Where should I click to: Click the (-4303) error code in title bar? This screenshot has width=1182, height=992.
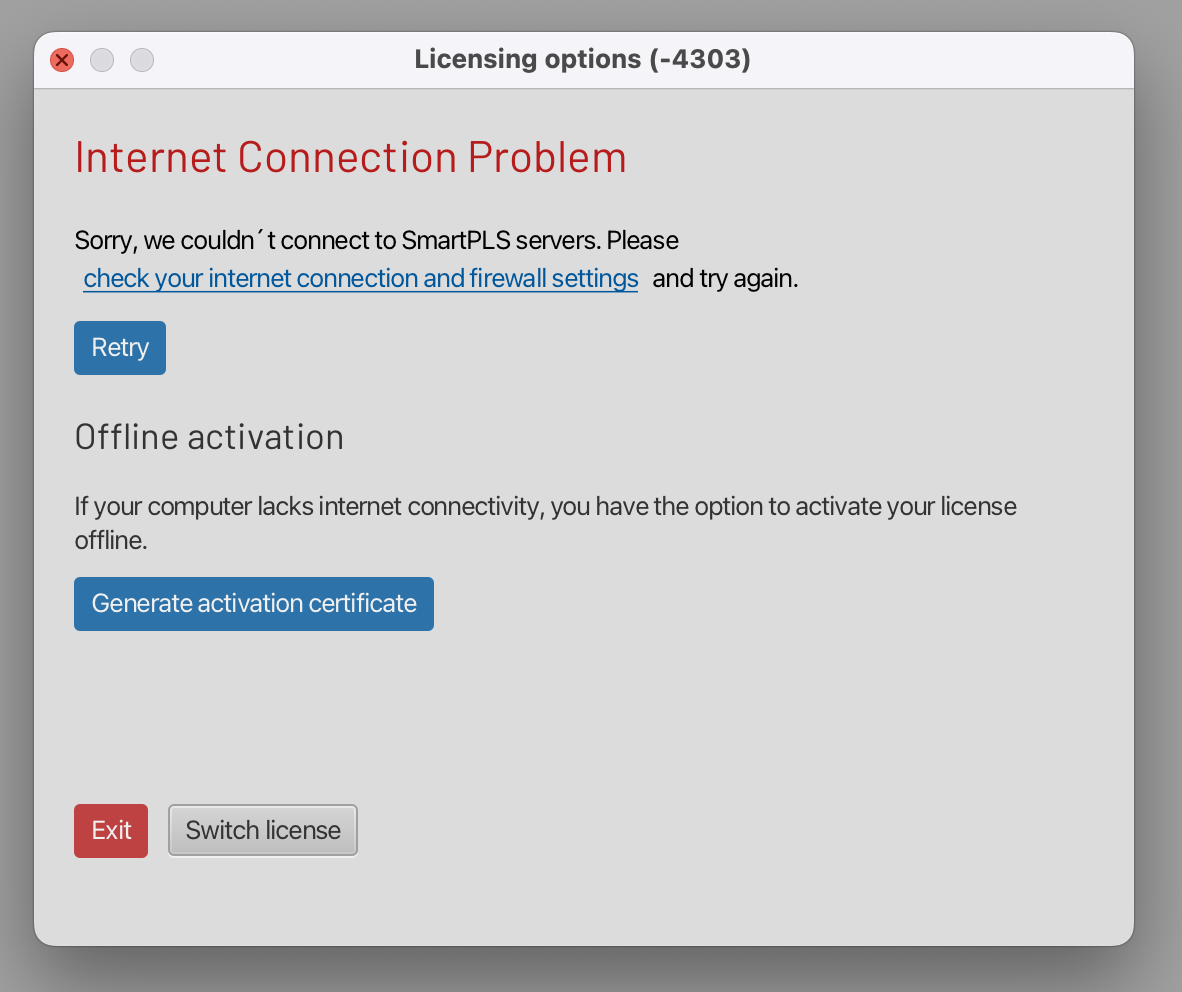tap(700, 60)
